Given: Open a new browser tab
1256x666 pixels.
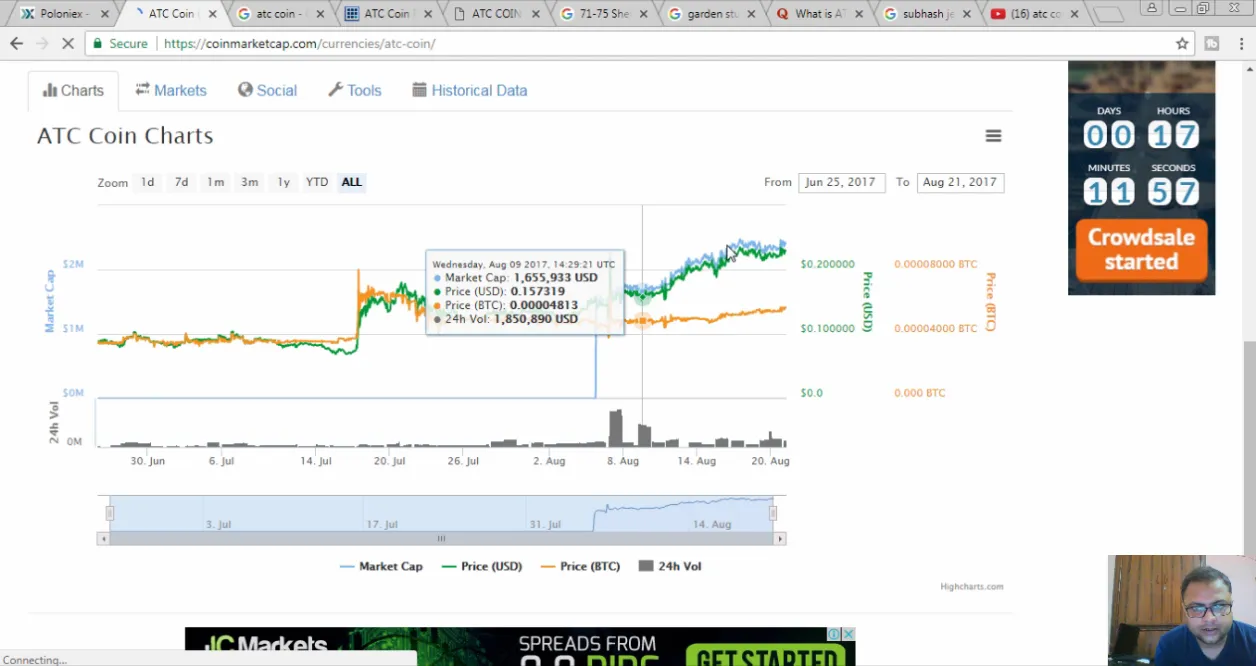Looking at the screenshot, I should 1108,15.
